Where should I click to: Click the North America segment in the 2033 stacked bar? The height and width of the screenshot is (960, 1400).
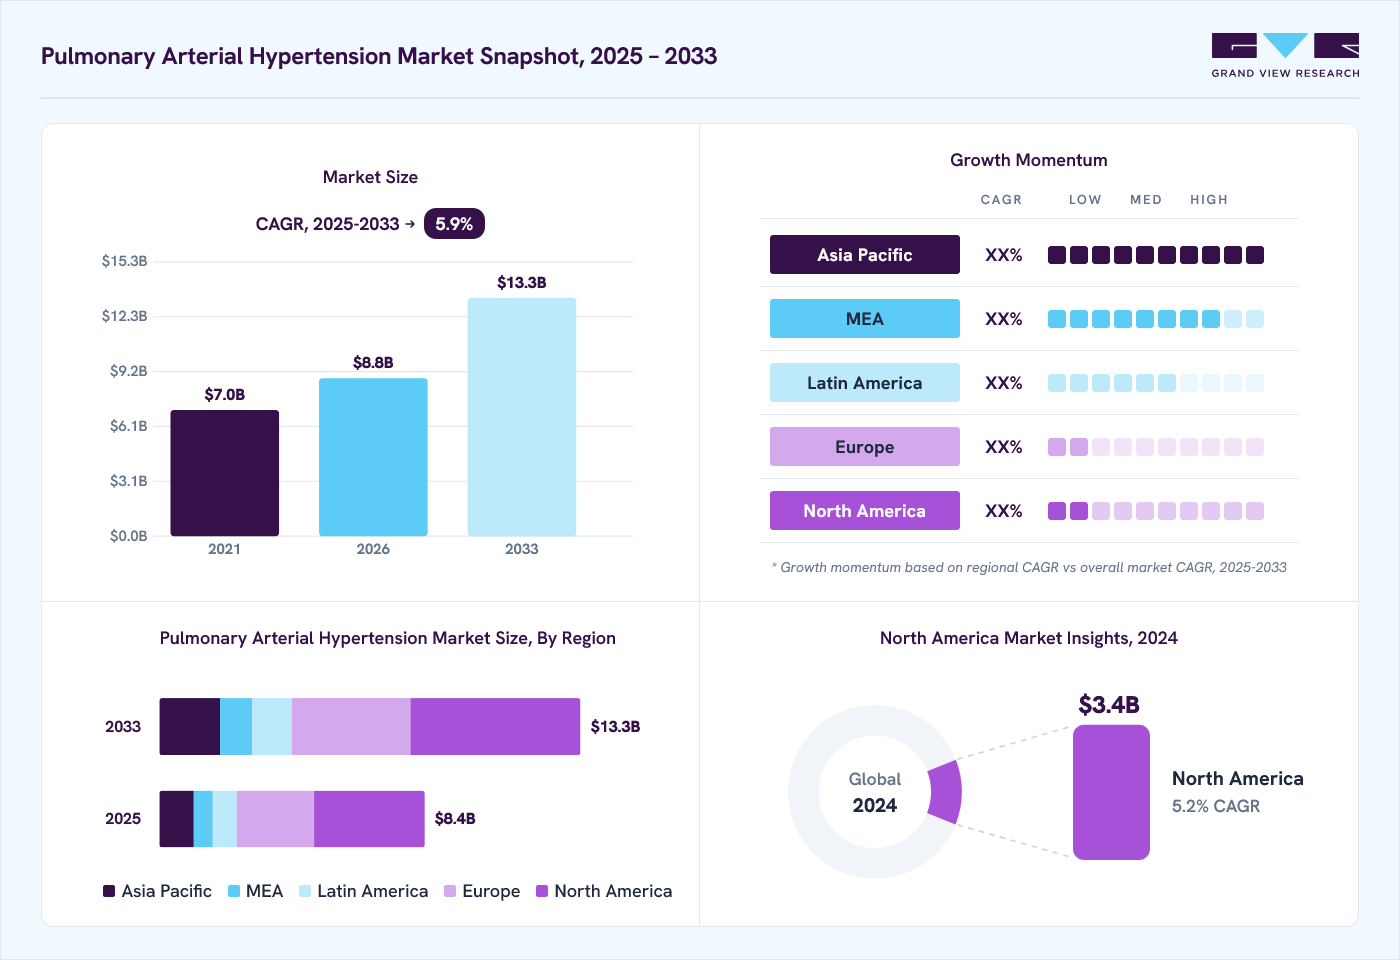click(495, 727)
